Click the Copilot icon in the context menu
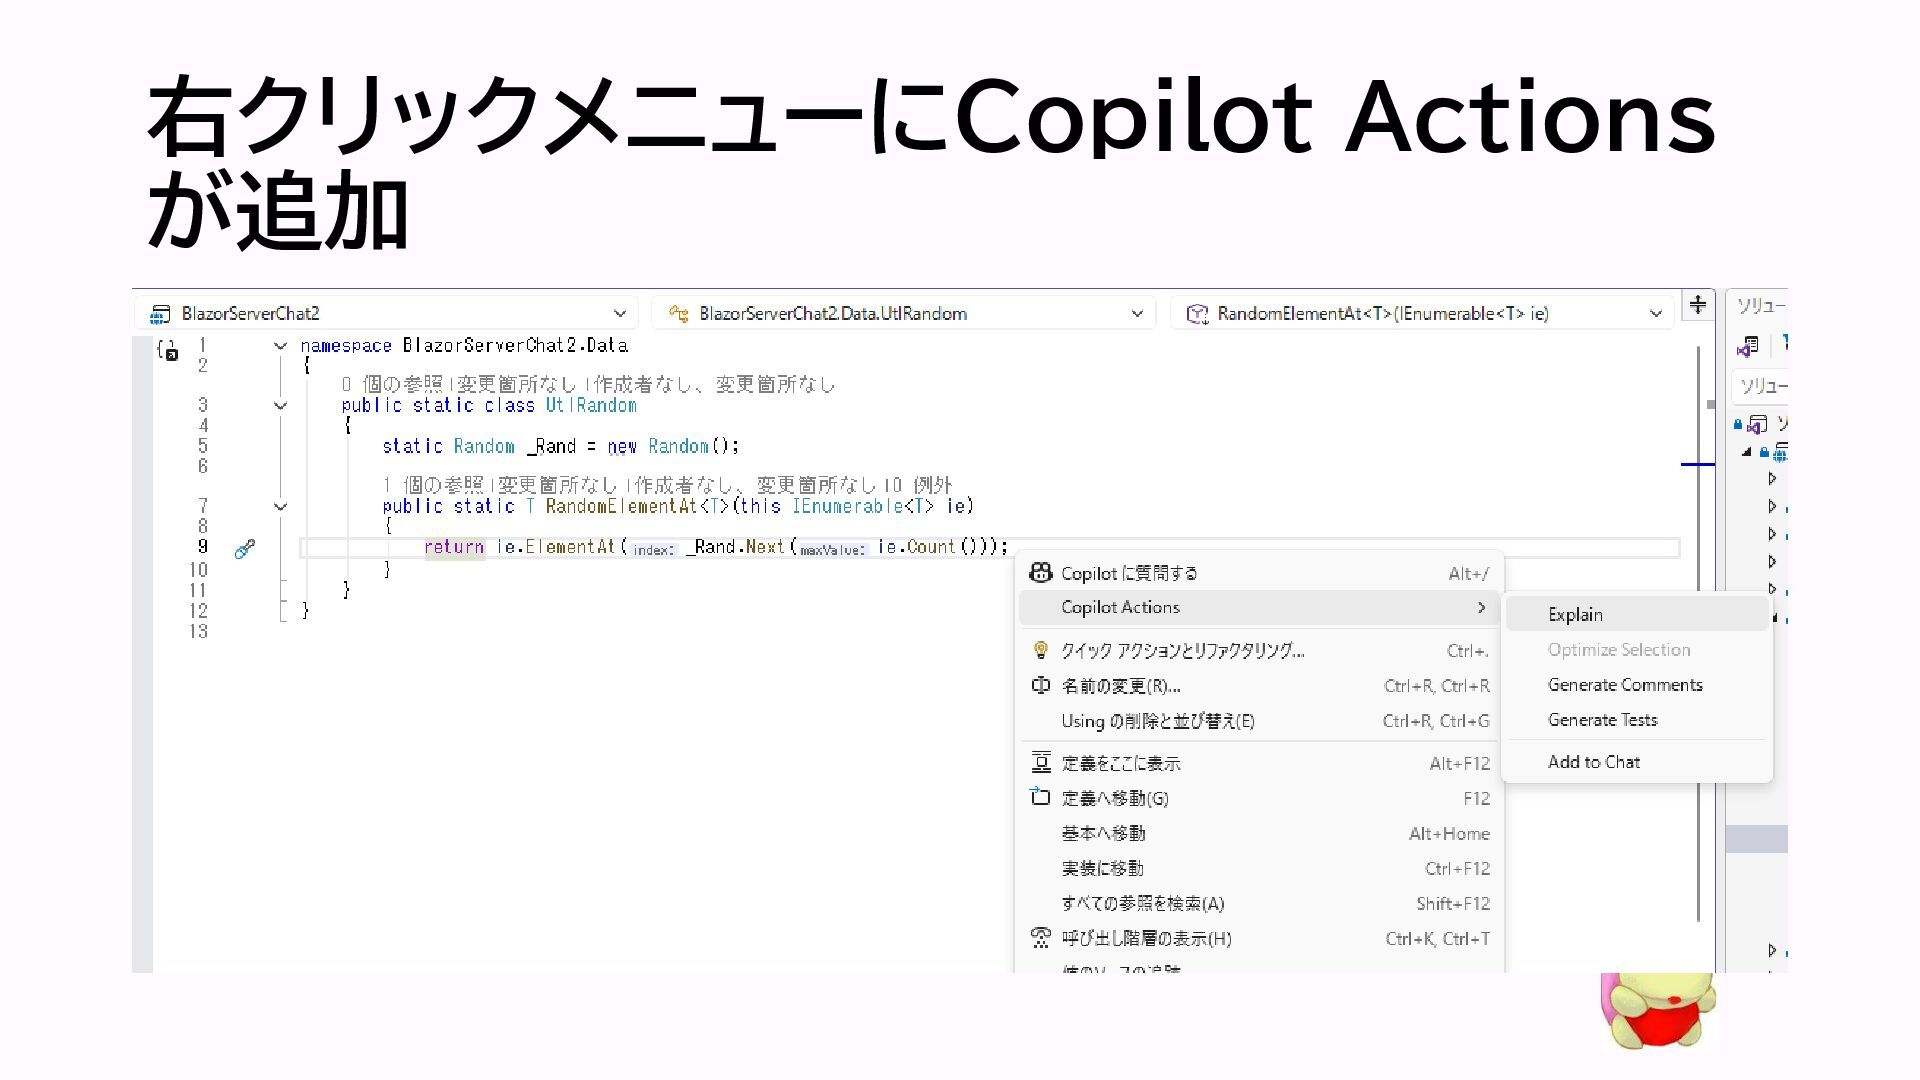1920x1080 pixels. [x=1040, y=572]
